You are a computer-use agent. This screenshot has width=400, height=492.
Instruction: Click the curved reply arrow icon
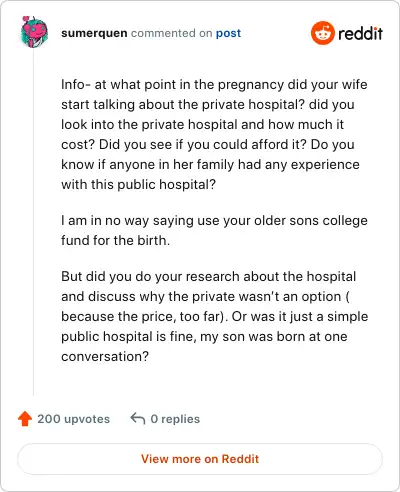(x=138, y=419)
